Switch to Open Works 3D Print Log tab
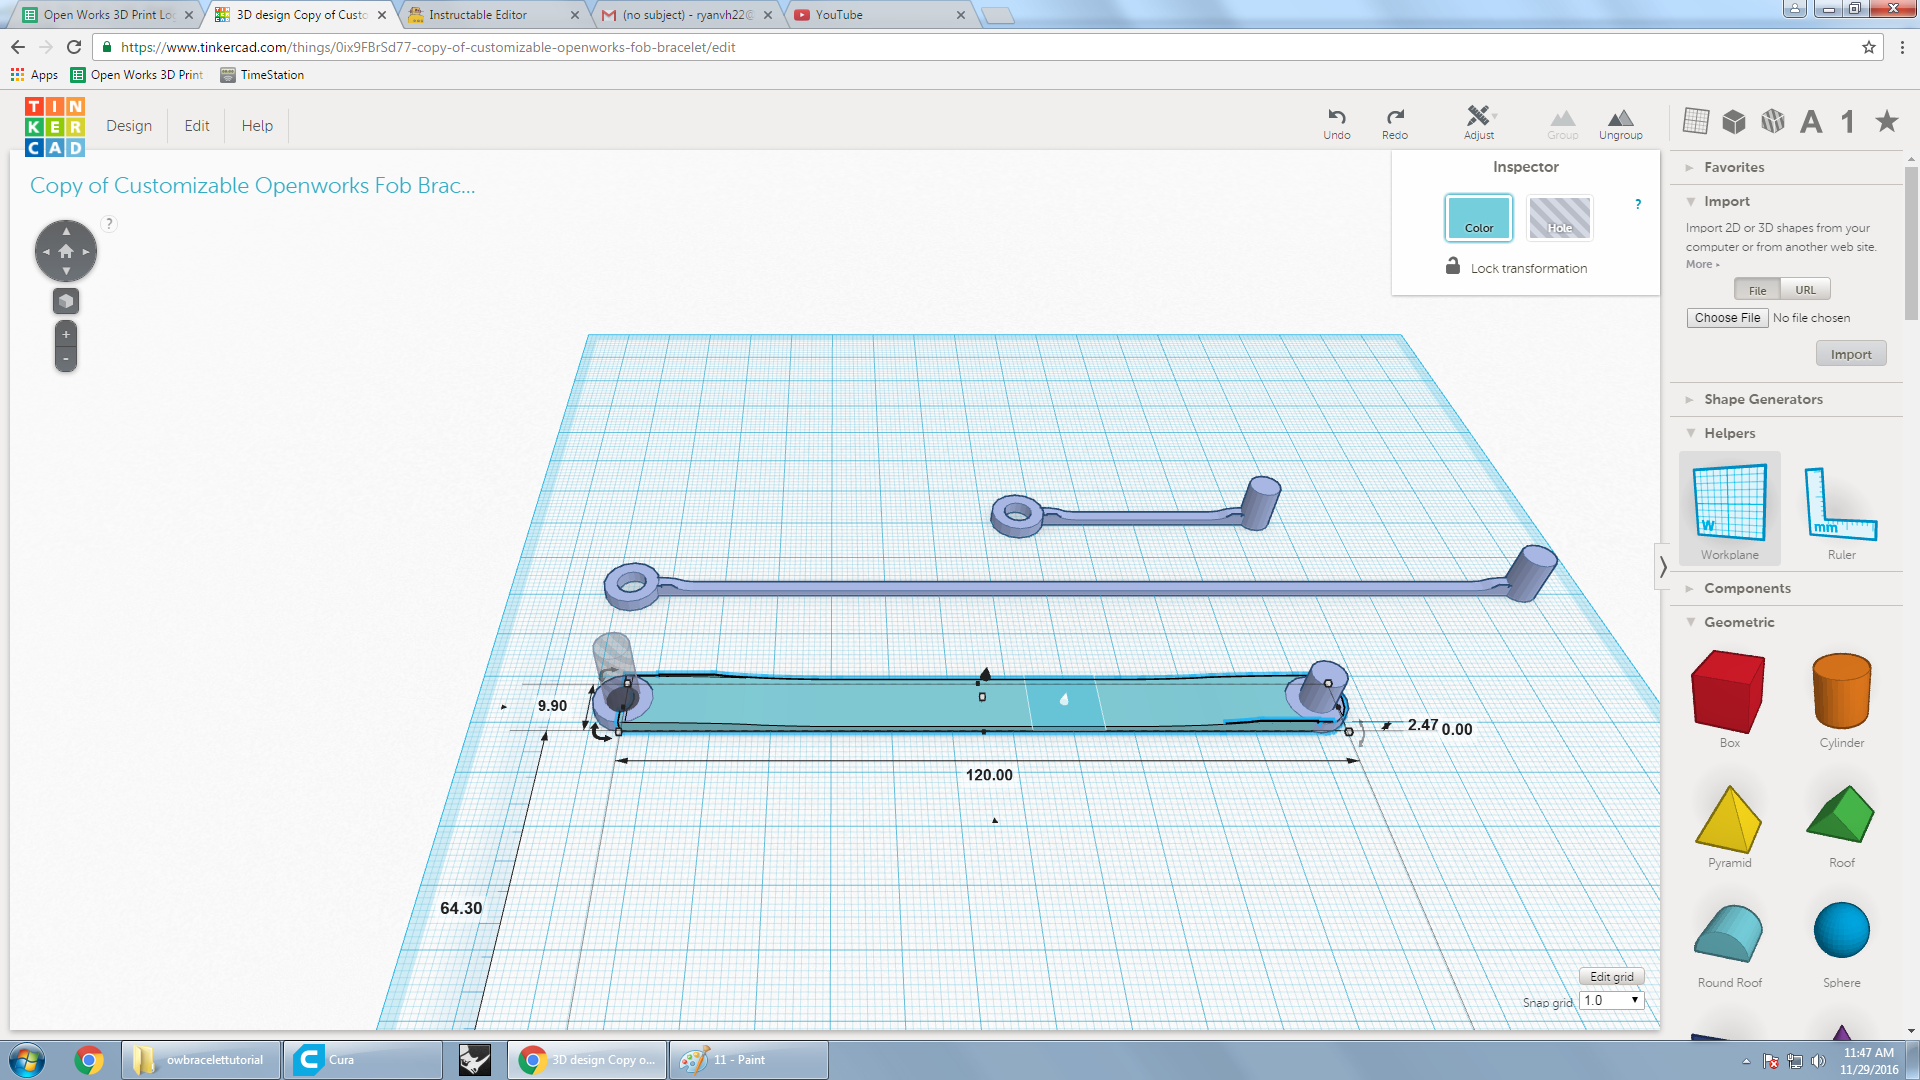 pos(107,15)
